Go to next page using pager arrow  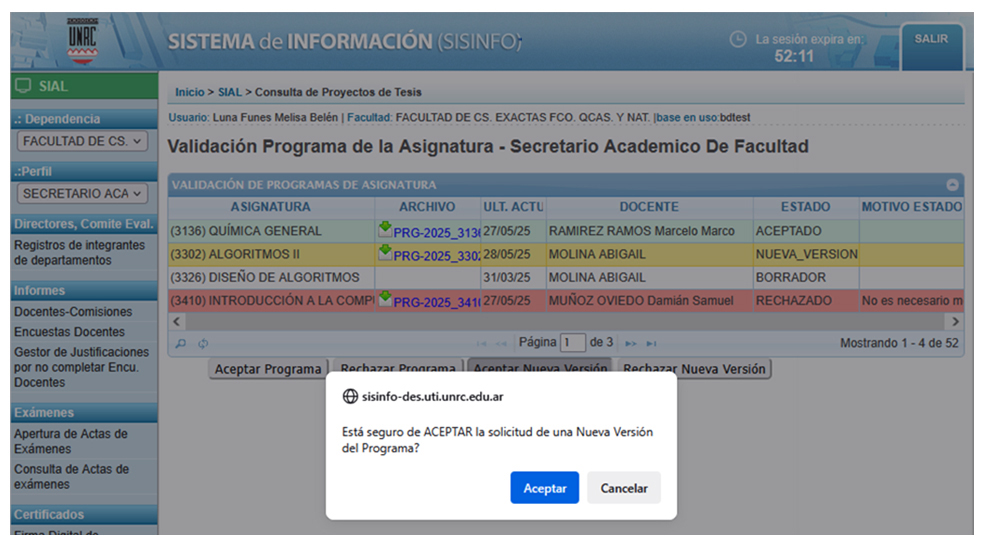(x=630, y=344)
